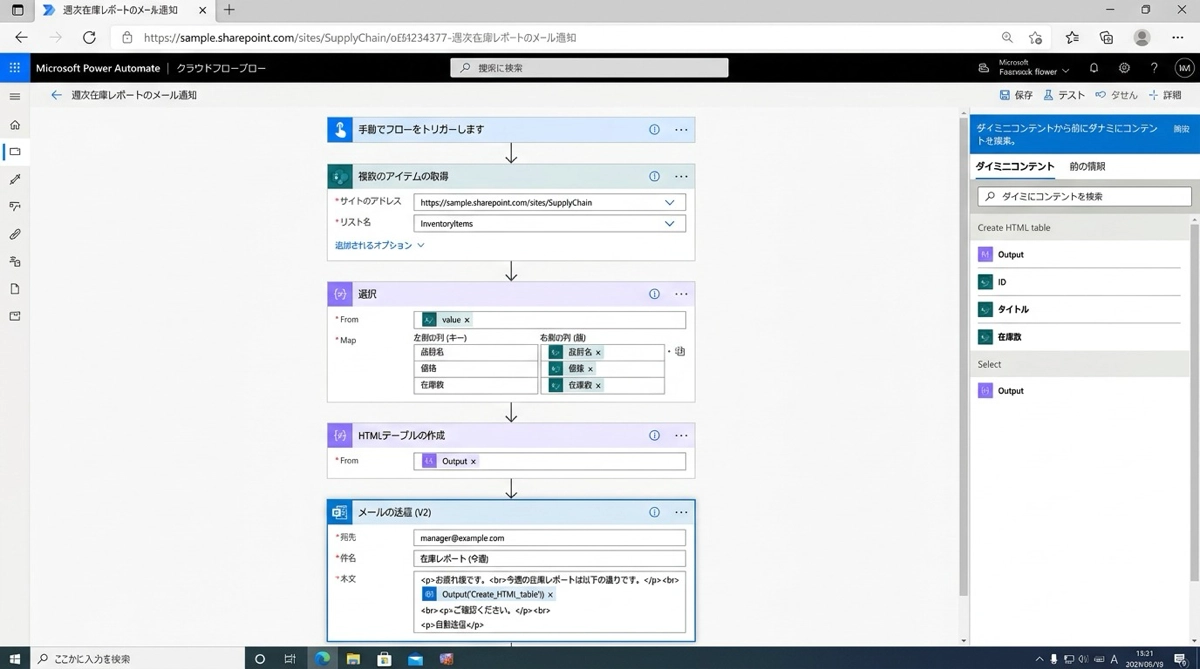Open the notifications bell icon
Viewport: 1200px width, 669px height.
1093,68
